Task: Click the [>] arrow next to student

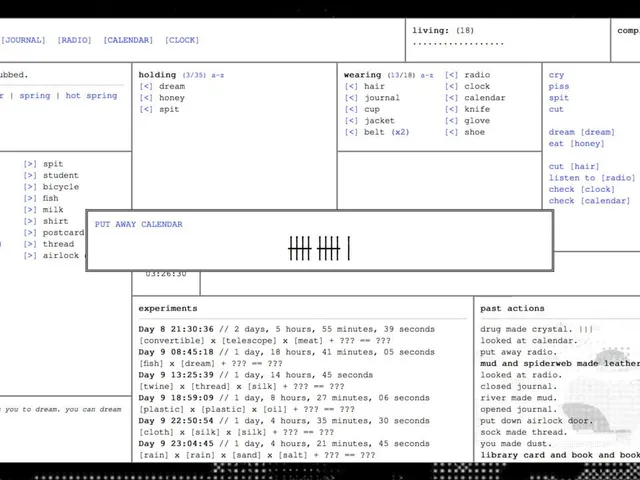Action: tap(30, 176)
